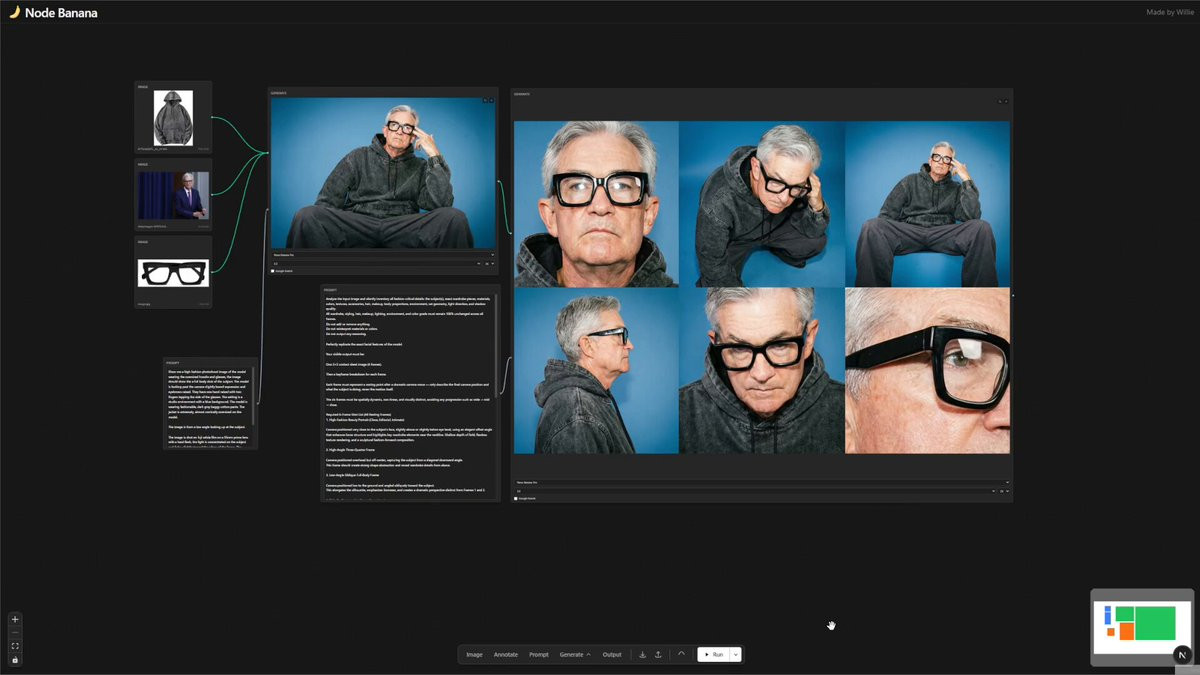
Task: Open model dropdown in grid Generate node
Action: coord(762,483)
